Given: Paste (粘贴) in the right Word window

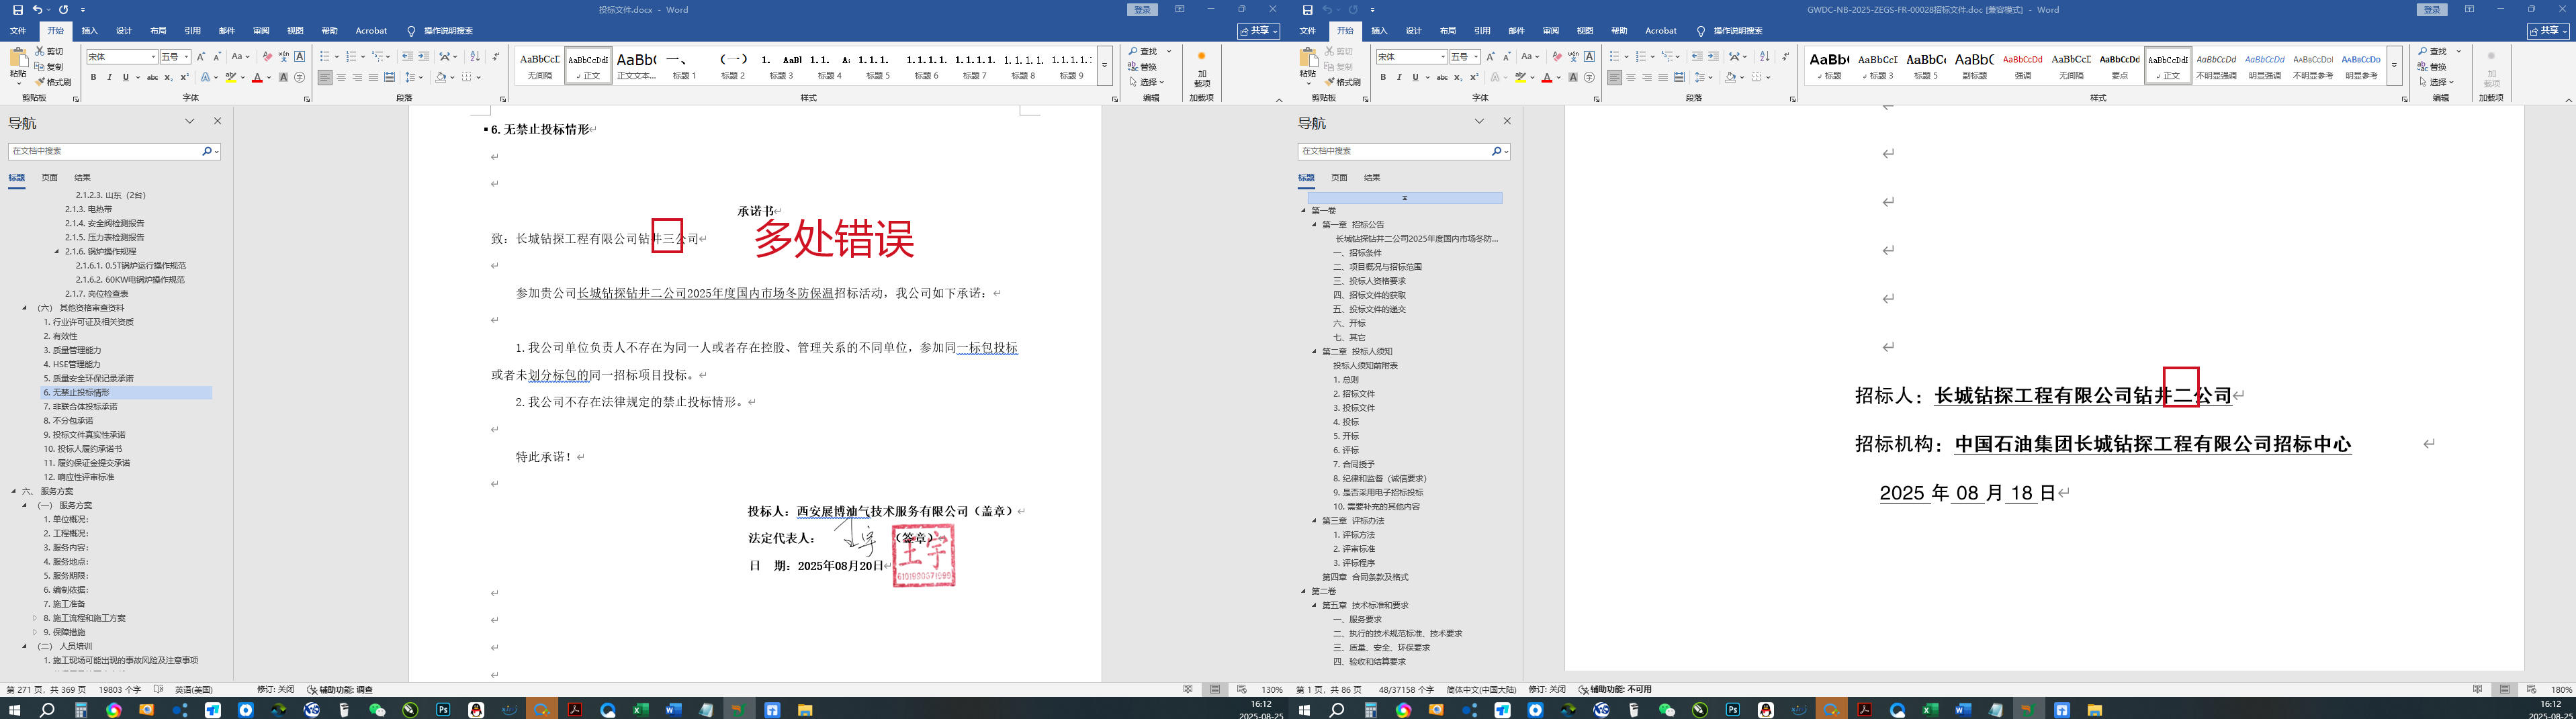Looking at the screenshot, I should (1307, 66).
